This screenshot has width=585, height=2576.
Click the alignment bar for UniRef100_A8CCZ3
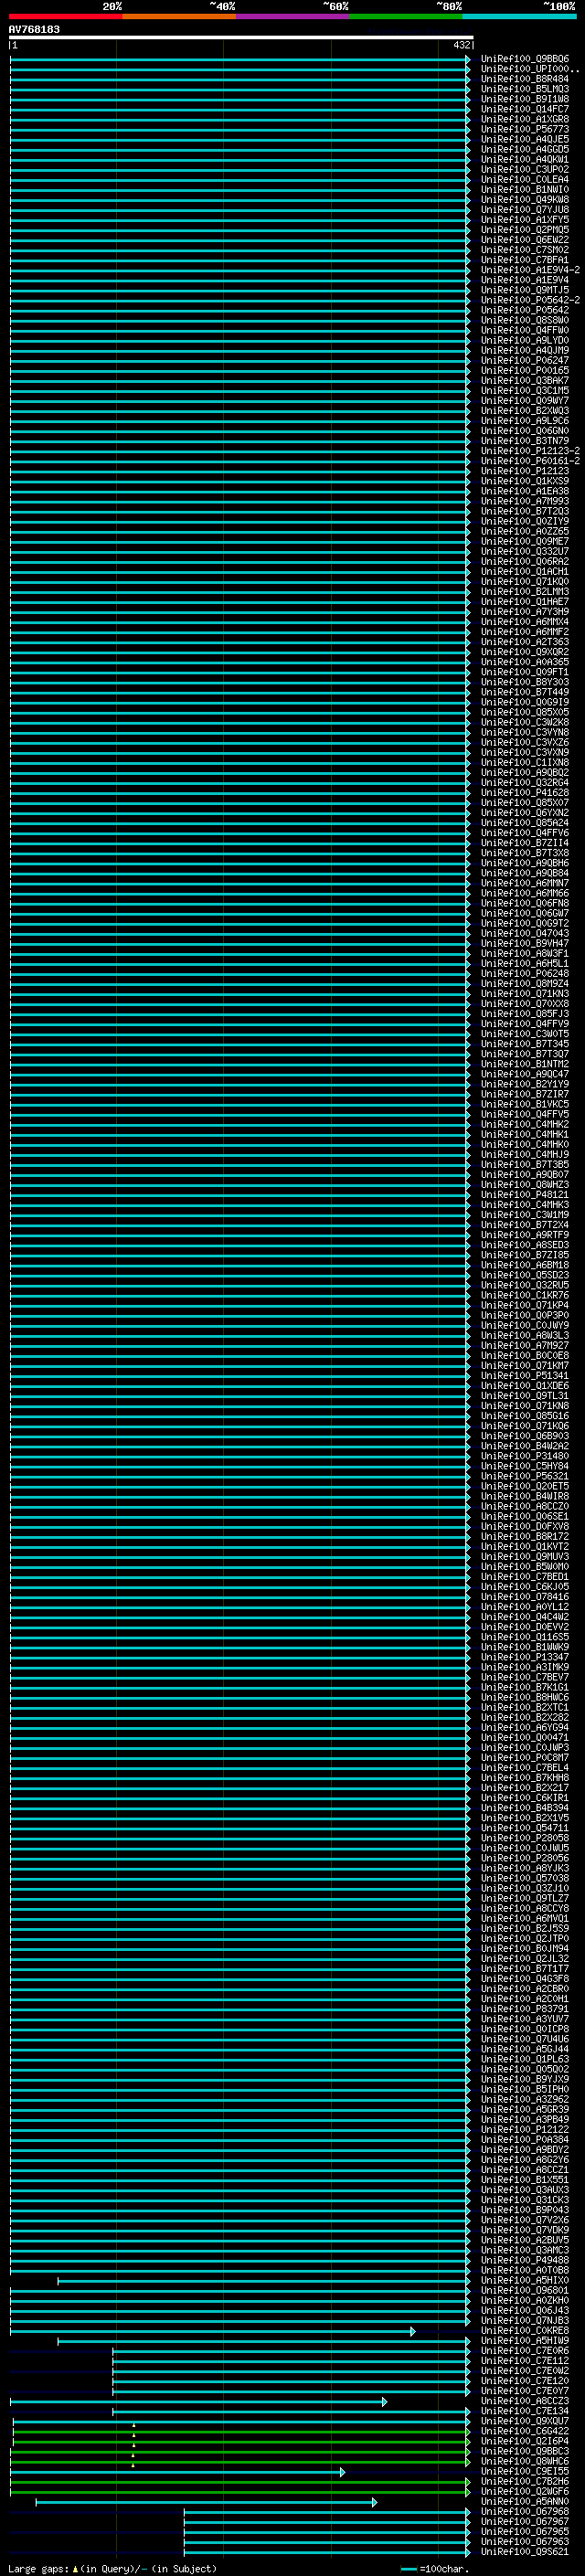coord(198,2401)
